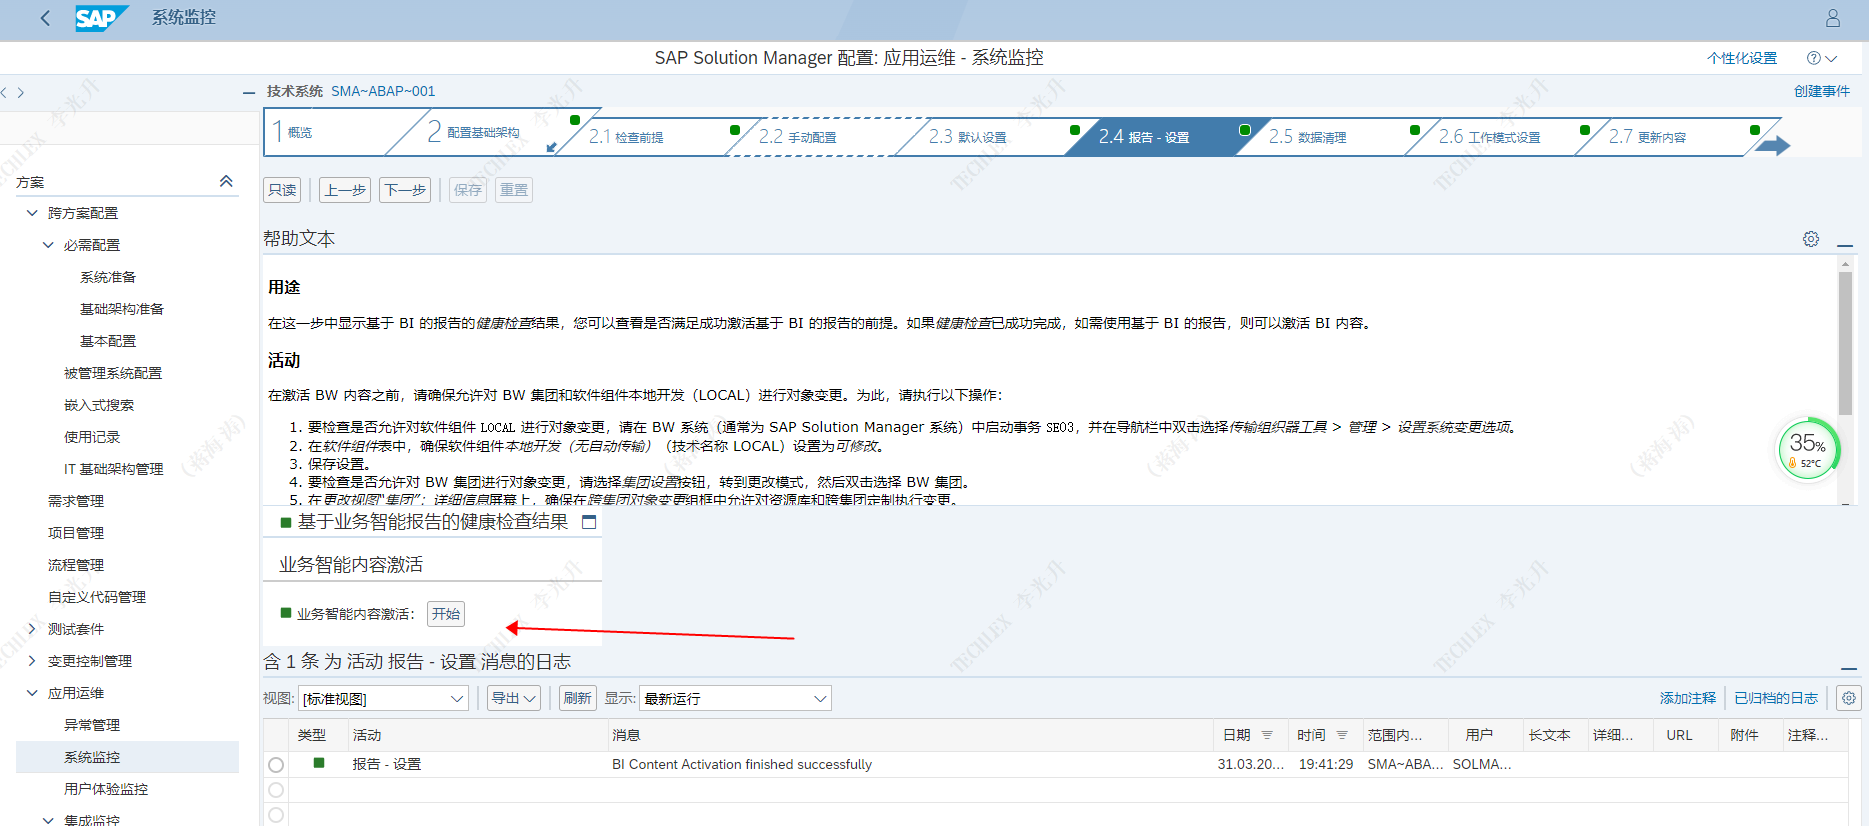Collapse 跨方案配置 tree node

(32, 213)
